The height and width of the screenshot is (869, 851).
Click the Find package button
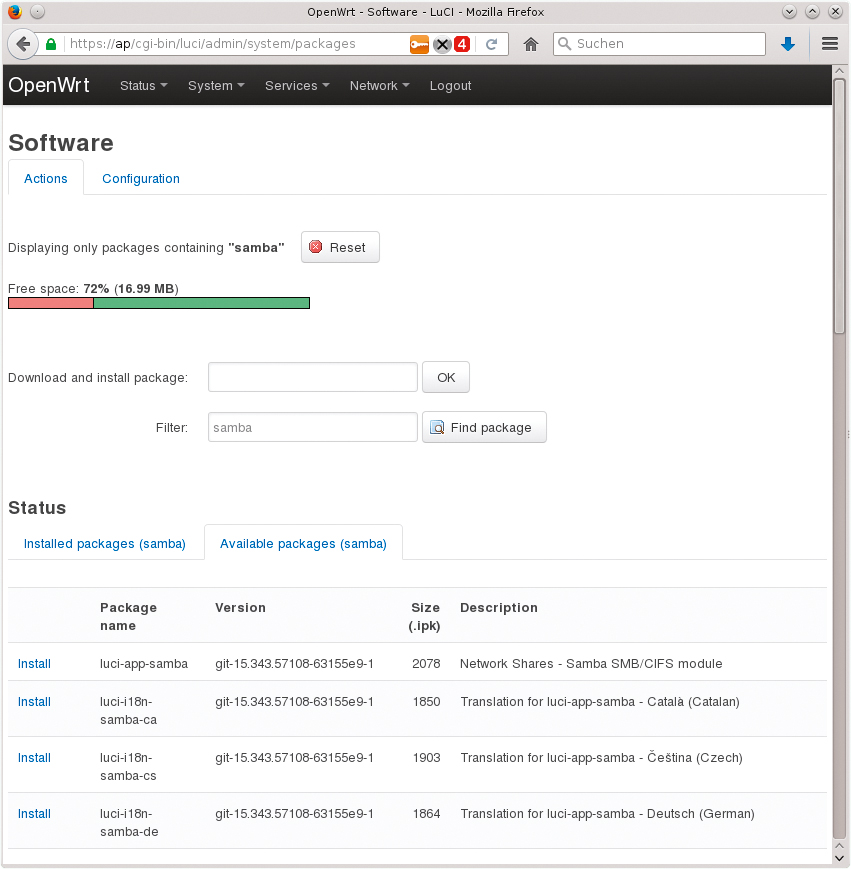tap(484, 428)
